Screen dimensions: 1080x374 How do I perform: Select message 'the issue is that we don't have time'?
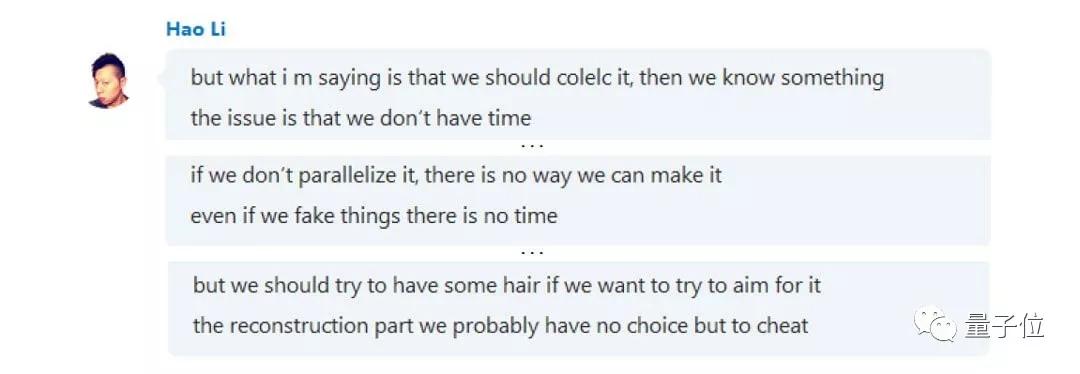[x=361, y=118]
